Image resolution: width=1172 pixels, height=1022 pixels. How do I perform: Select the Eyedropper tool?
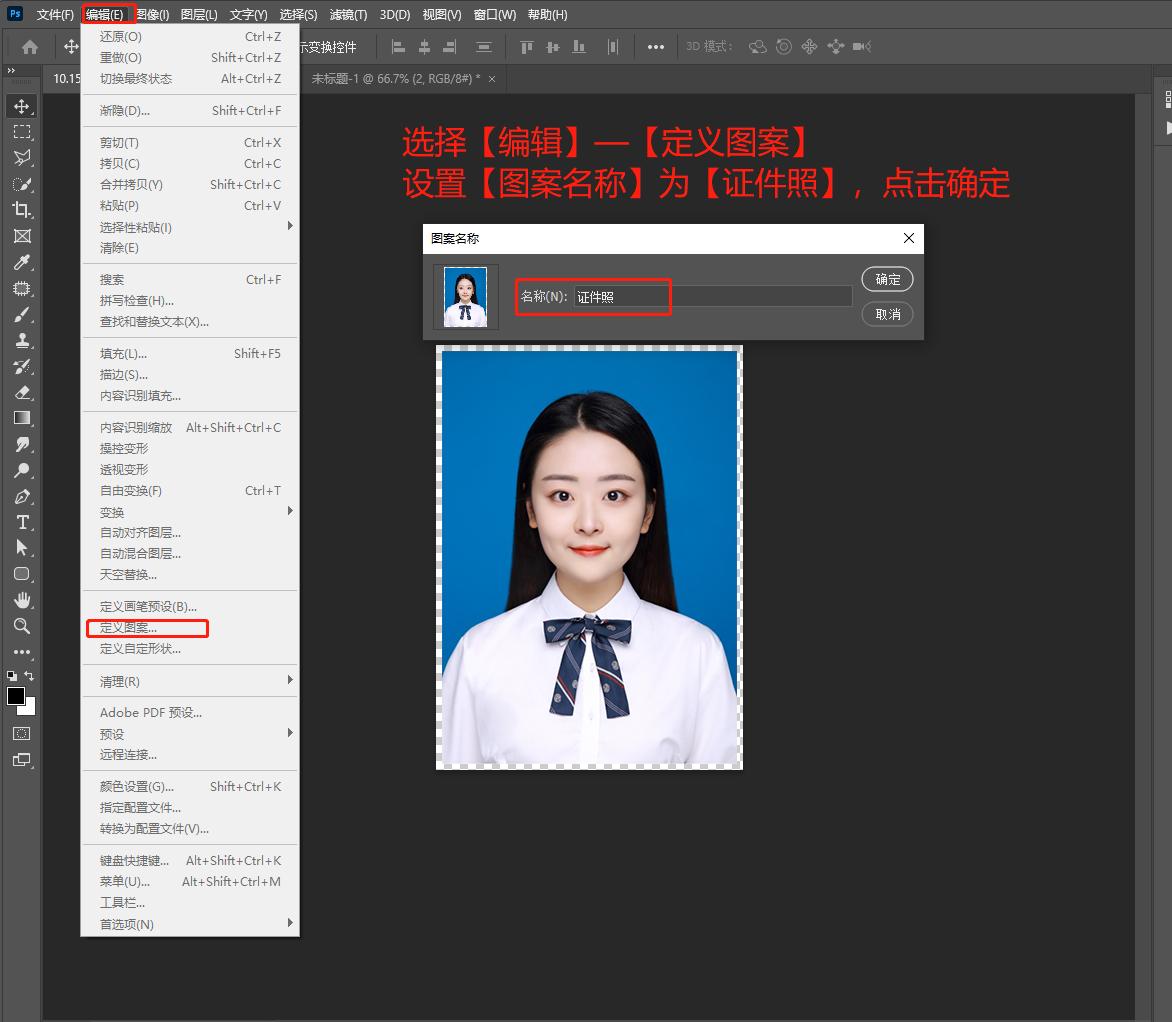point(21,262)
